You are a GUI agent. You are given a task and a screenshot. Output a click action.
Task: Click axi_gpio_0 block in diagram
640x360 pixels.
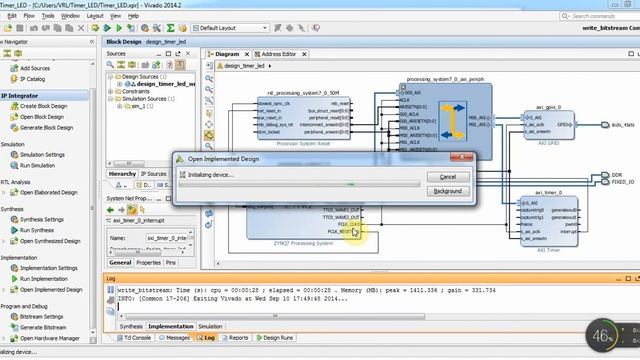click(549, 125)
